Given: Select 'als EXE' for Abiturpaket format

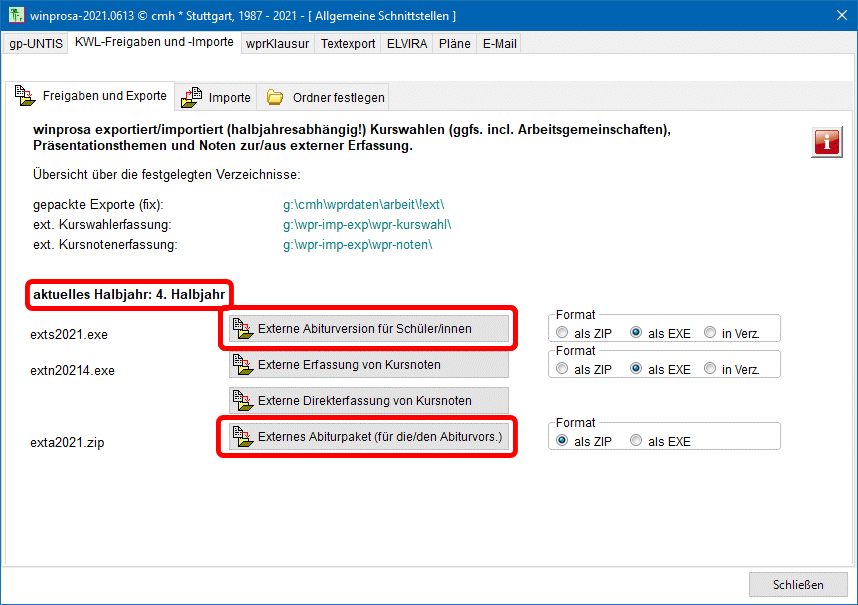Looking at the screenshot, I should (636, 441).
